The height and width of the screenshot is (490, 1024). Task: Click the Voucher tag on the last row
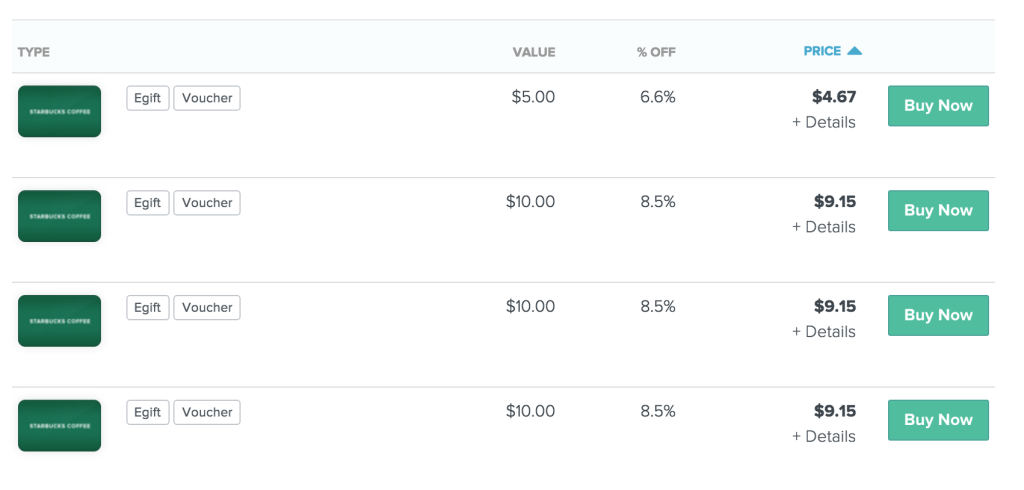click(207, 412)
